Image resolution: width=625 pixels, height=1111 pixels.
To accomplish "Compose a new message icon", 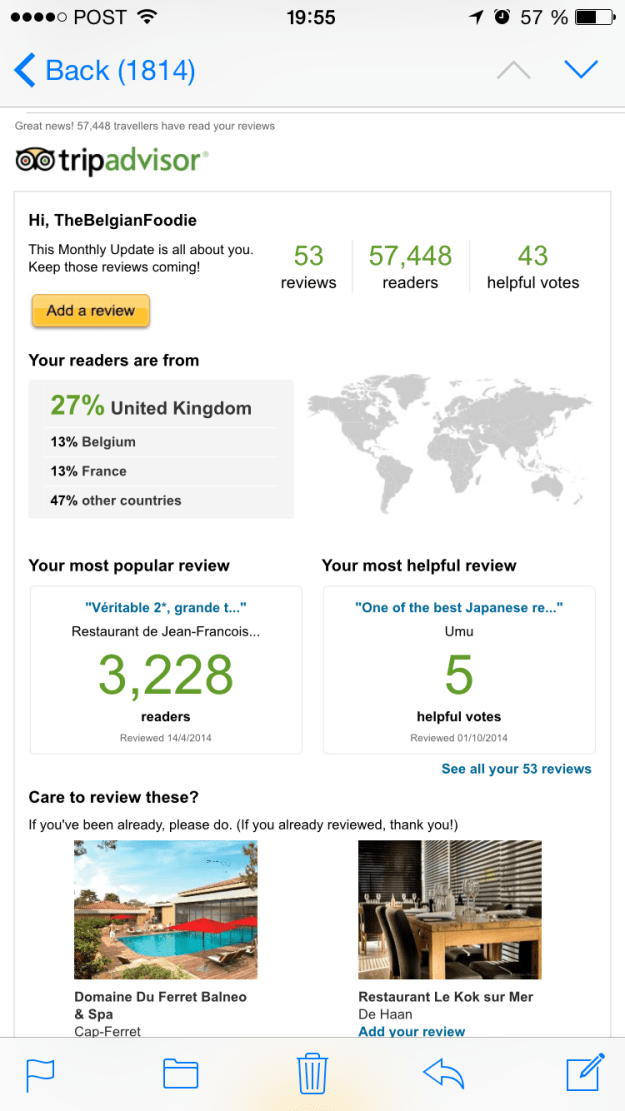I will click(x=585, y=1072).
